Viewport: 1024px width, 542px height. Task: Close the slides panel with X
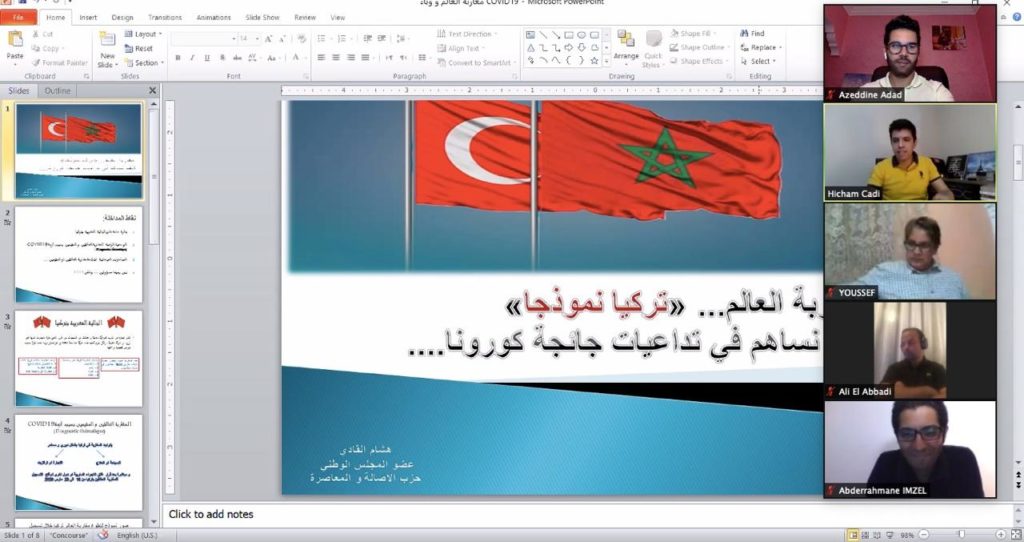pyautogui.click(x=153, y=91)
